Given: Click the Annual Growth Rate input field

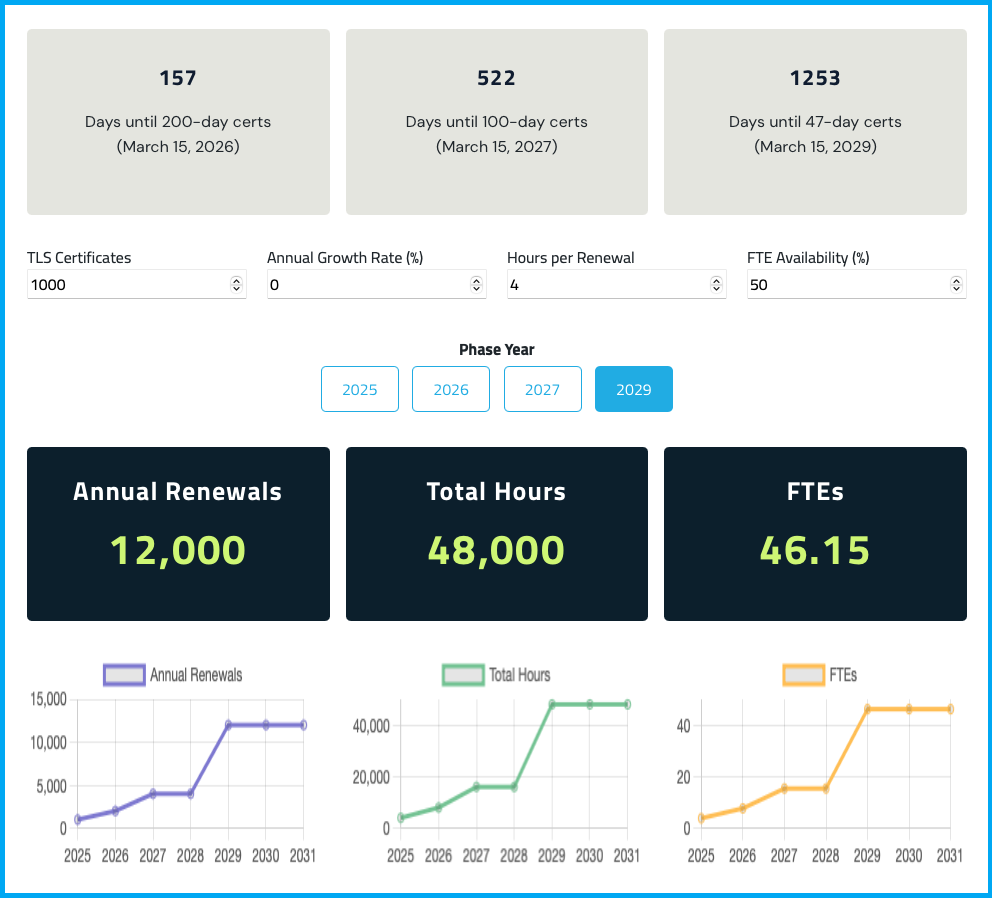Looking at the screenshot, I should pyautogui.click(x=365, y=285).
